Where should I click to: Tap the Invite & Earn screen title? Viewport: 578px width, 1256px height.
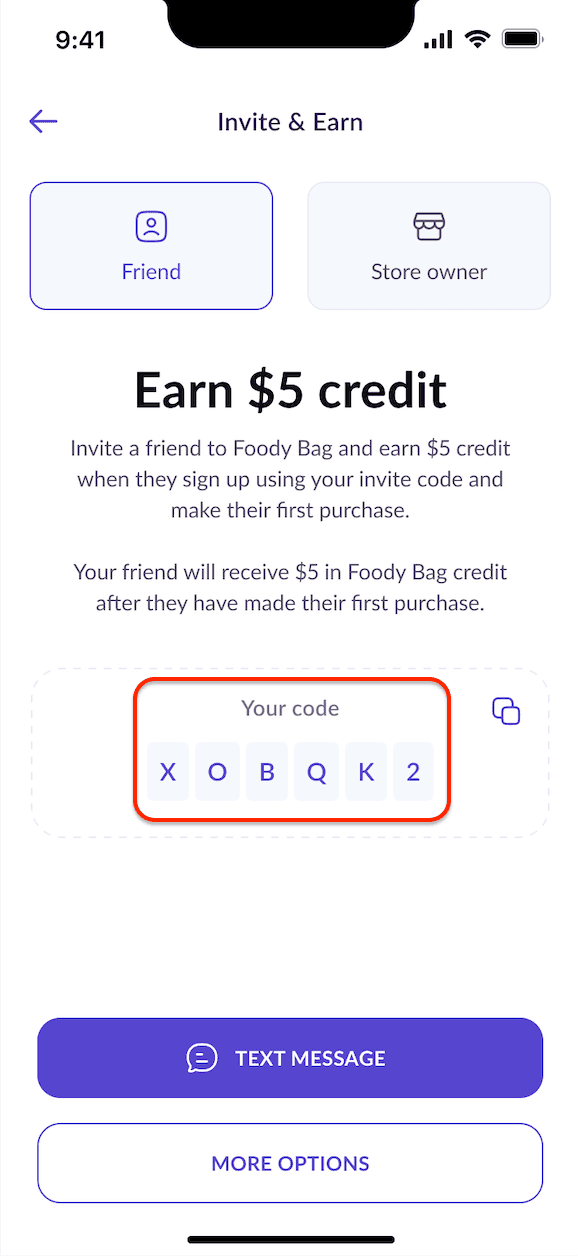[x=290, y=121]
